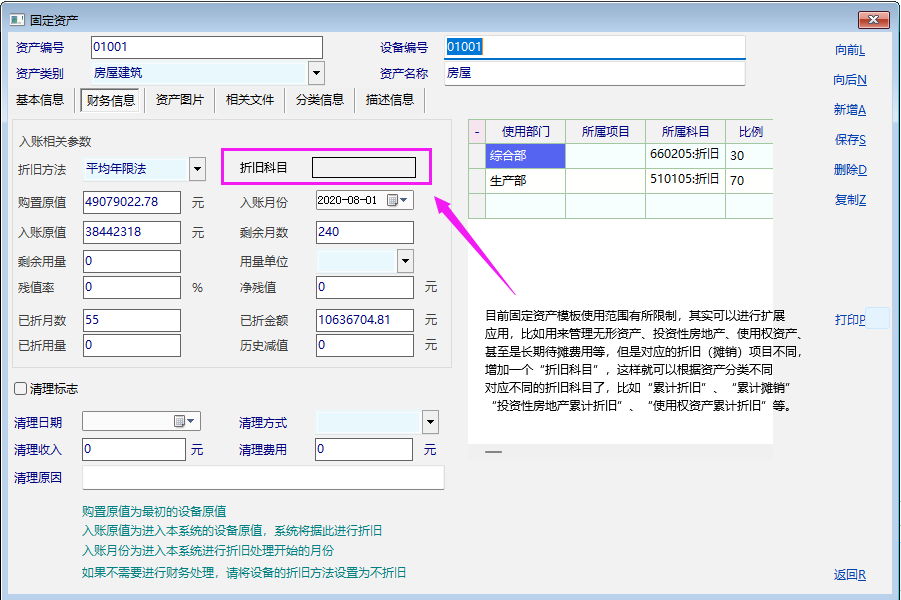The width and height of the screenshot is (901, 600).
Task: Click the 保存S button
Action: pyautogui.click(x=849, y=140)
